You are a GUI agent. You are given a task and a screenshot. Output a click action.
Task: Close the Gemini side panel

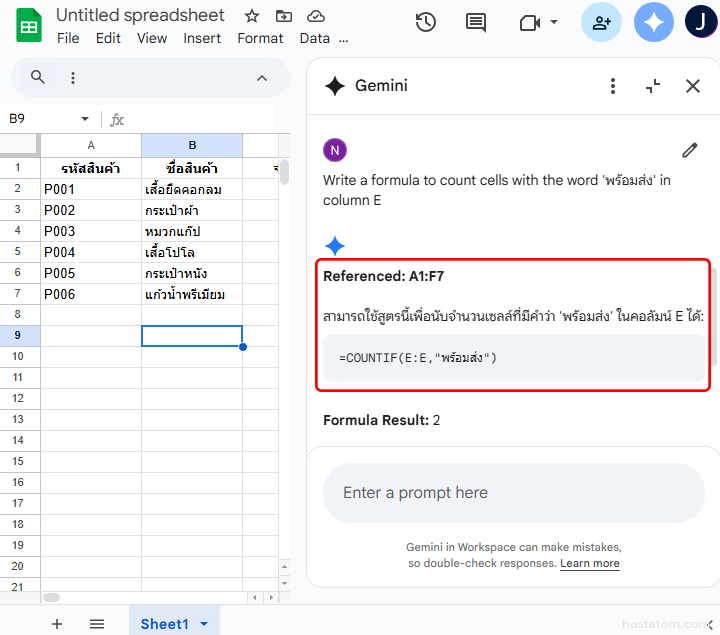coord(693,86)
